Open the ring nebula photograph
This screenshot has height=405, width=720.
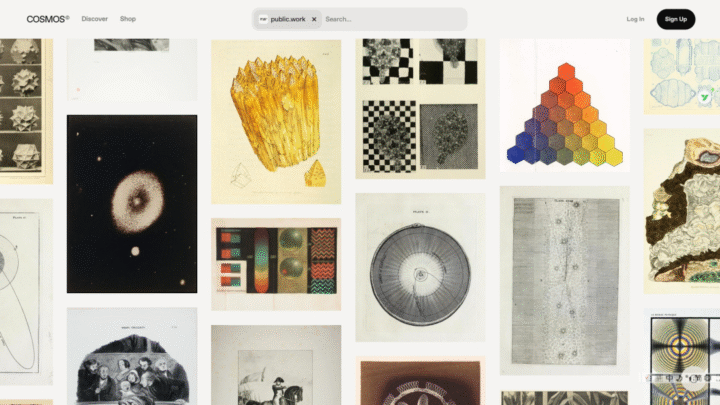pyautogui.click(x=132, y=204)
